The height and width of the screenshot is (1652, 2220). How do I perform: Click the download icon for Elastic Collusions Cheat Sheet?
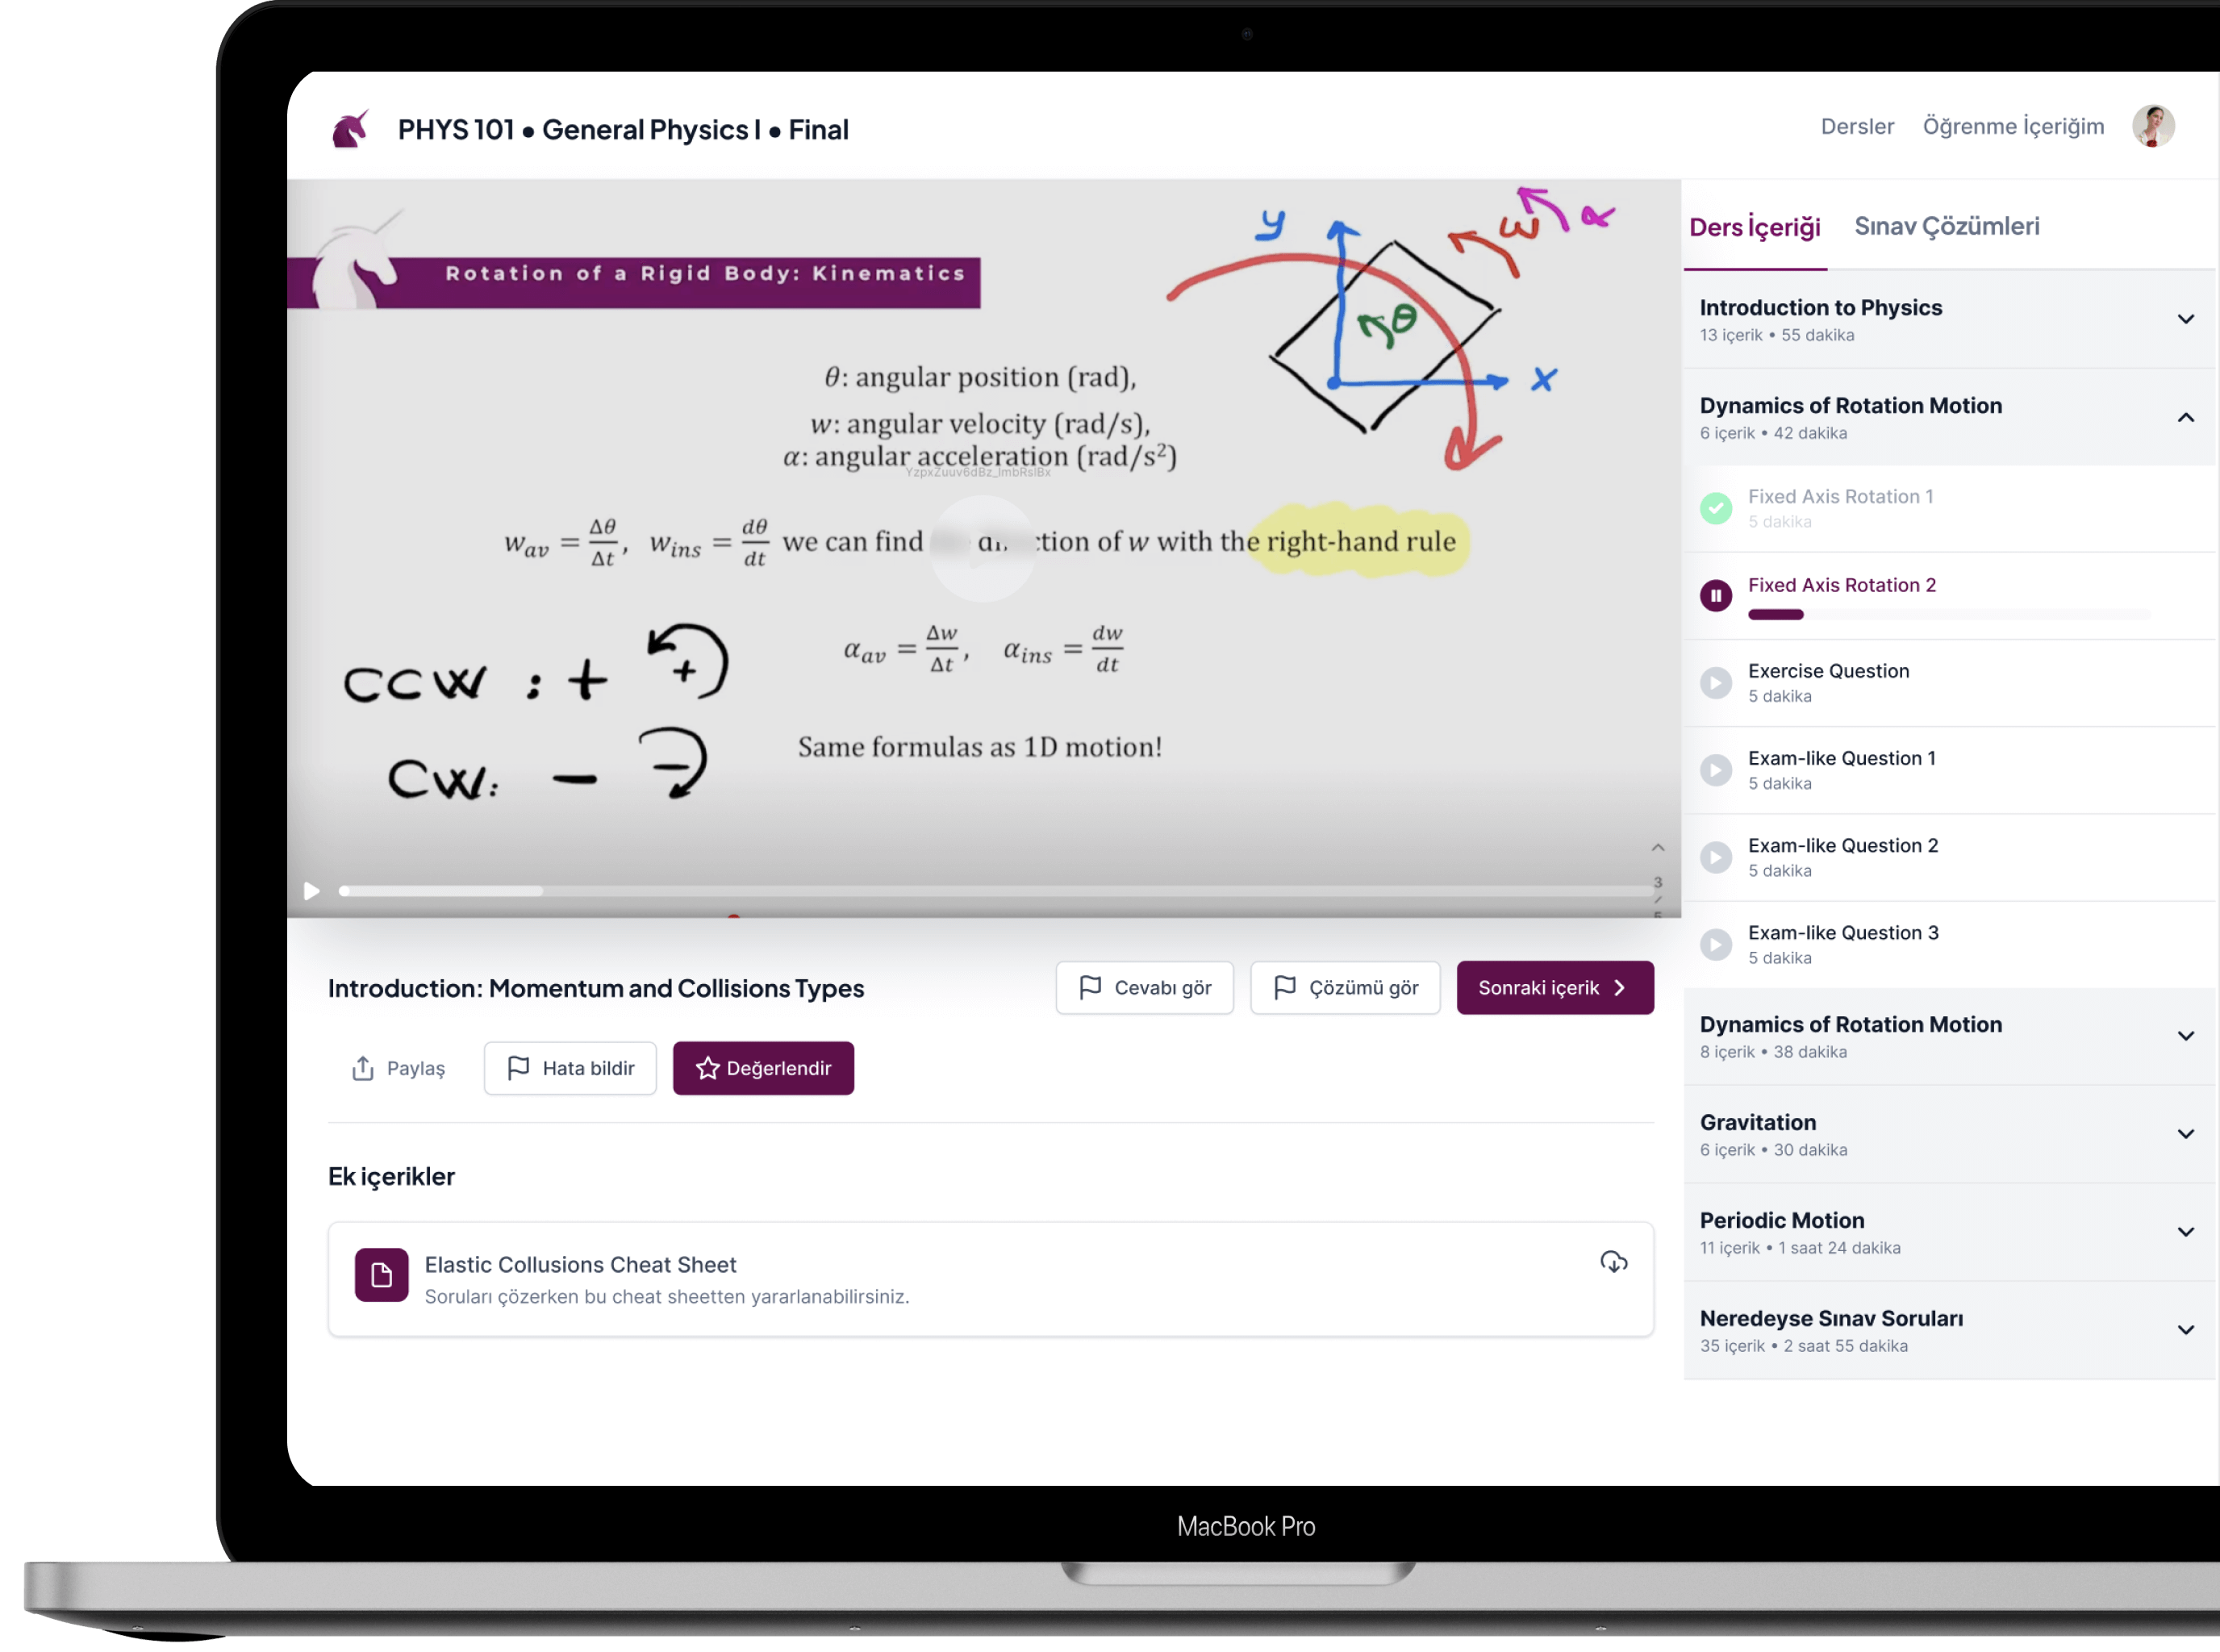pyautogui.click(x=1609, y=1262)
